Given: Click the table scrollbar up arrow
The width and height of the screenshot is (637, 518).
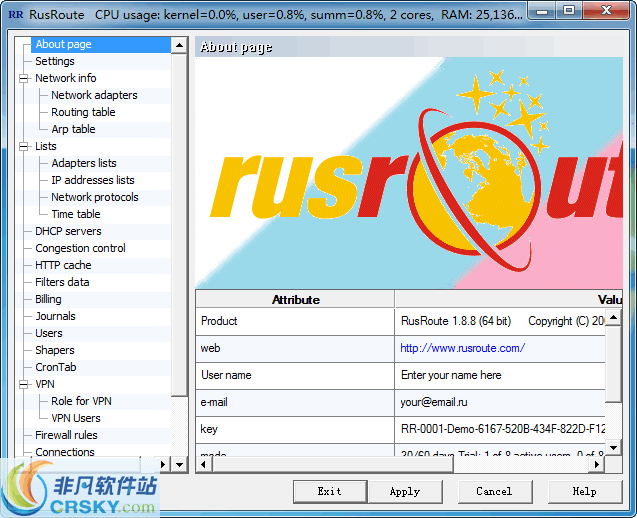Looking at the screenshot, I should tap(613, 317).
